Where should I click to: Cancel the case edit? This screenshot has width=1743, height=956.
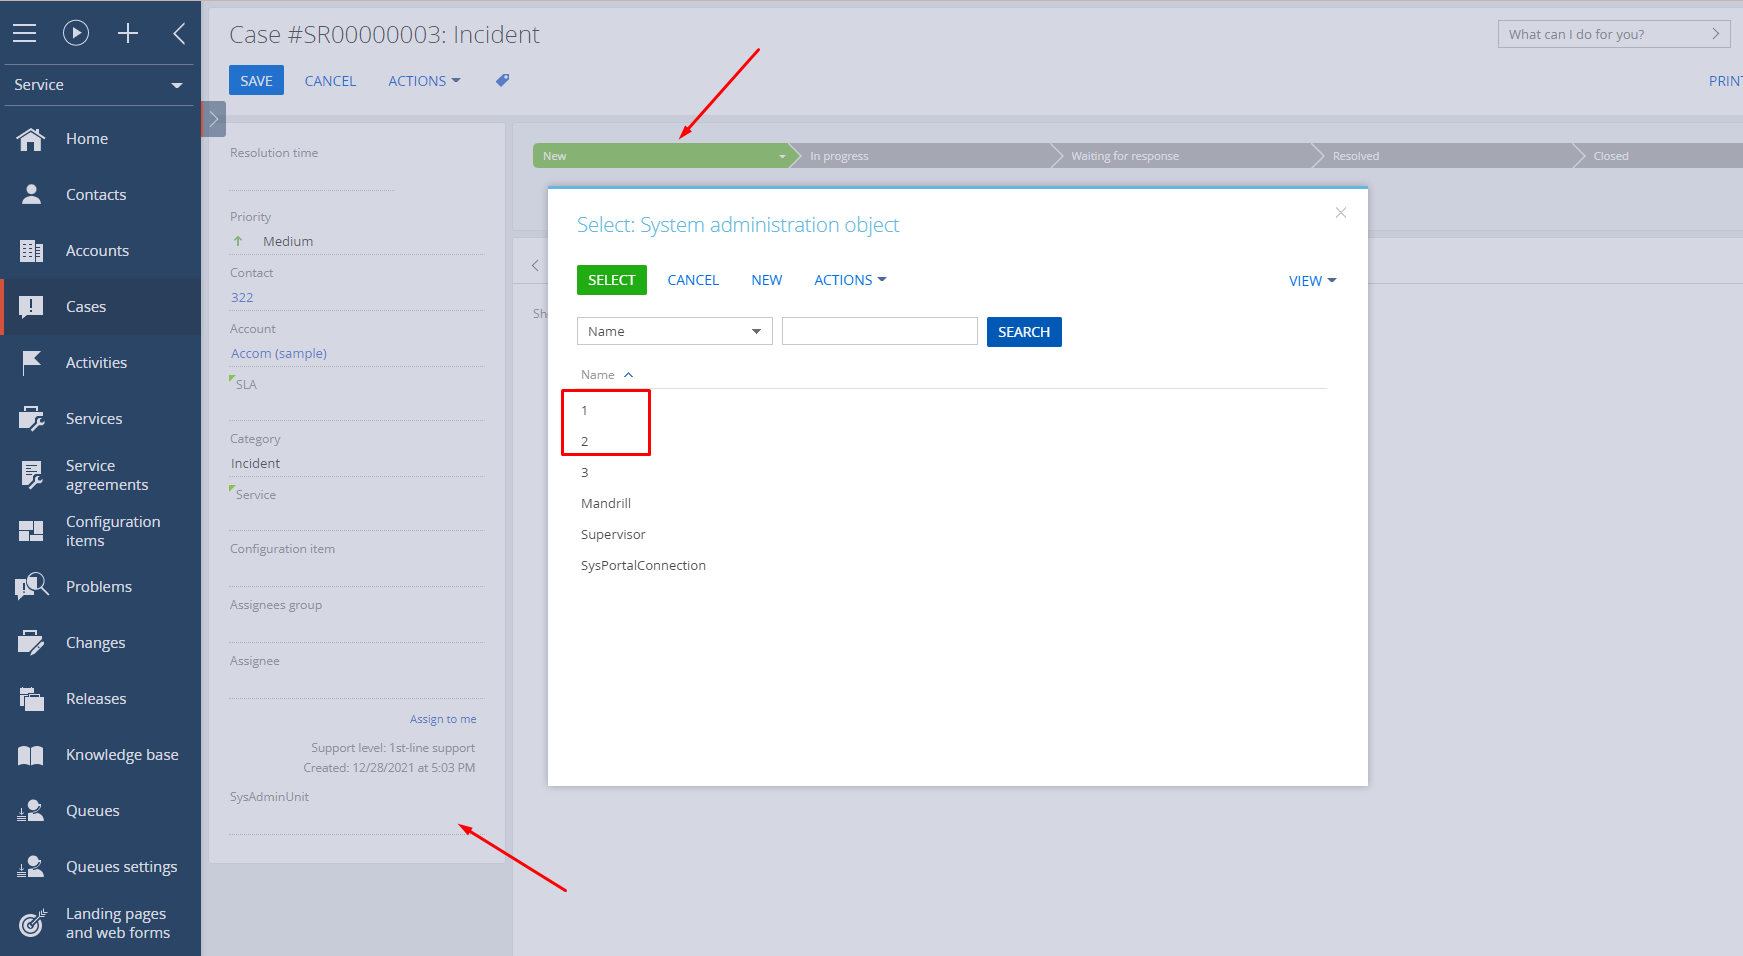pos(330,81)
